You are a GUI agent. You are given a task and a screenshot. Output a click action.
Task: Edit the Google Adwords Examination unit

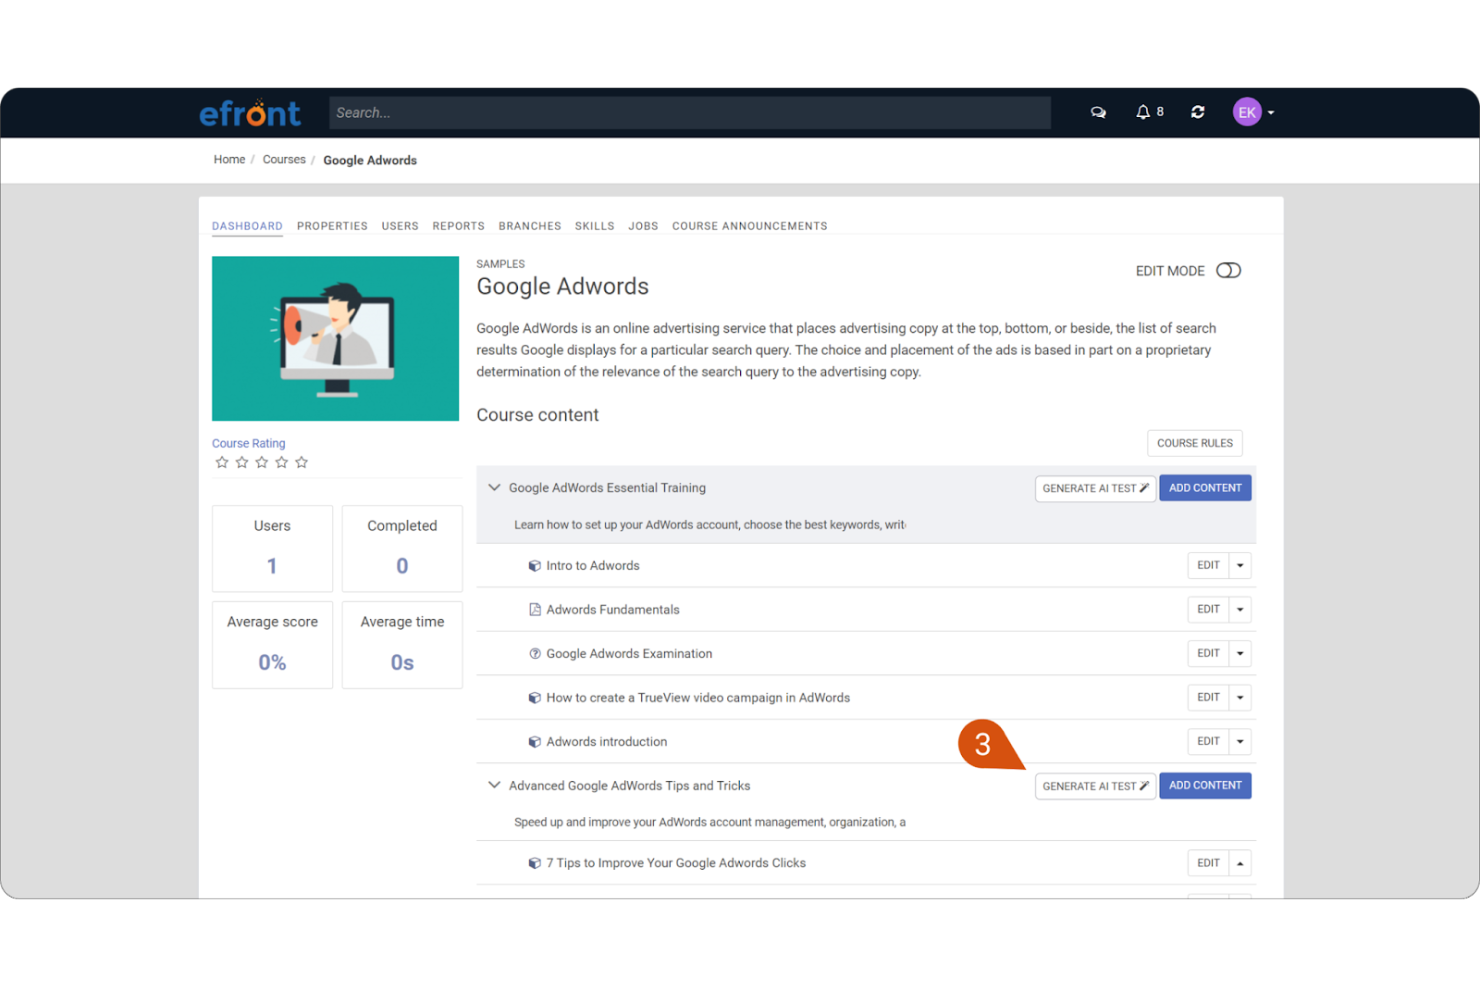pos(1208,654)
